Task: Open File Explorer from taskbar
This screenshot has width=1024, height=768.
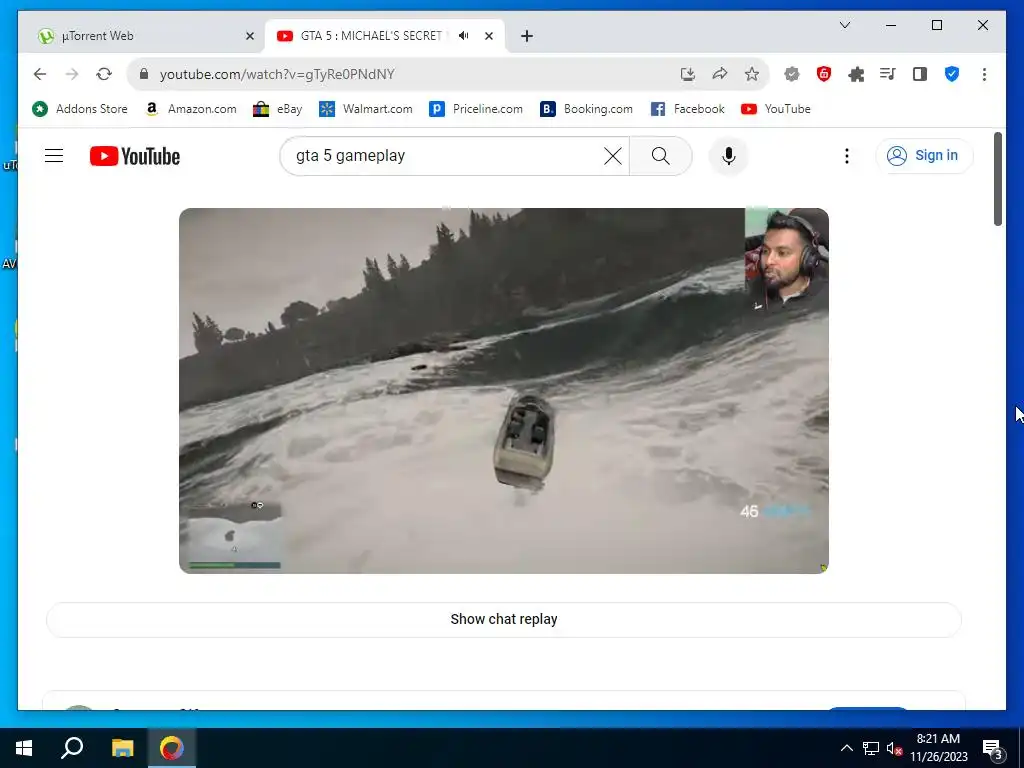Action: (122, 748)
